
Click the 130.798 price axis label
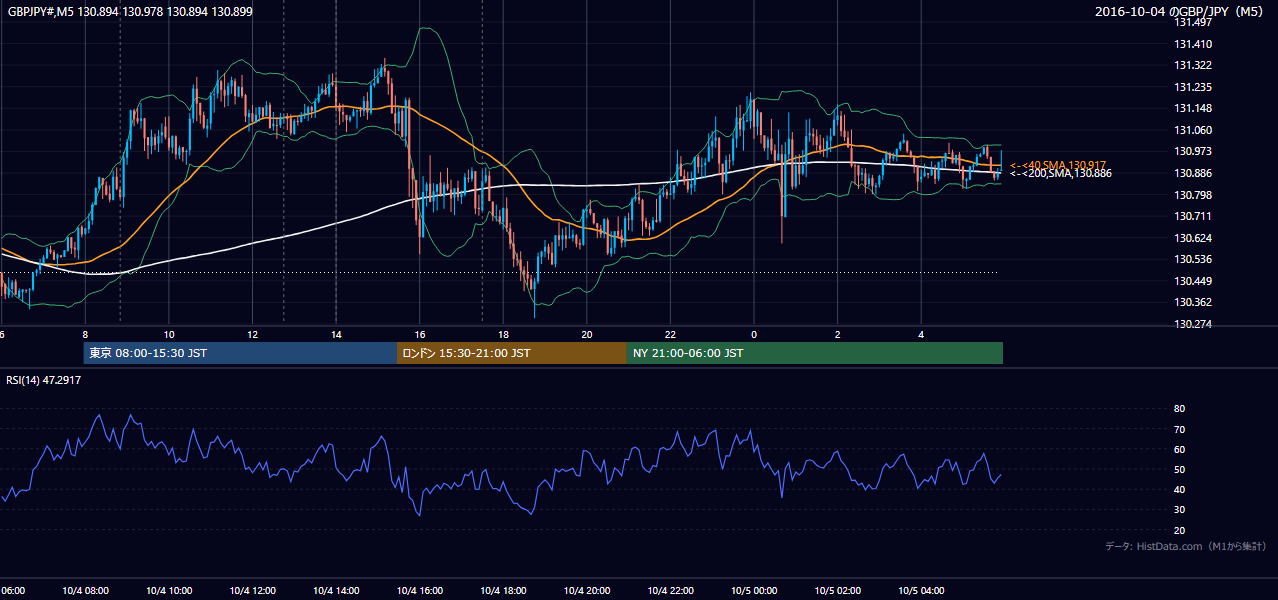[x=1193, y=195]
